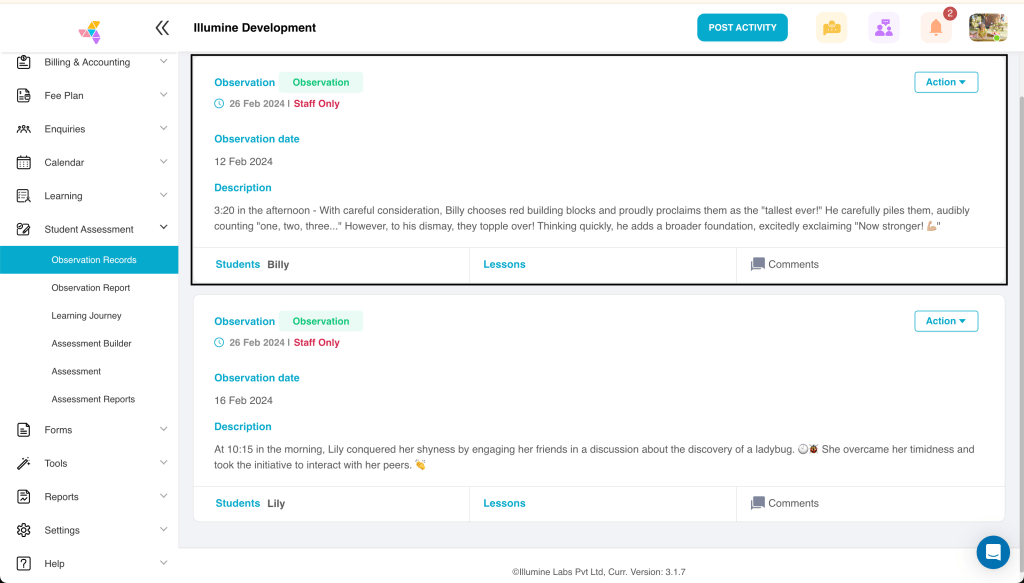
Task: Open the chat support bubble
Action: point(993,552)
